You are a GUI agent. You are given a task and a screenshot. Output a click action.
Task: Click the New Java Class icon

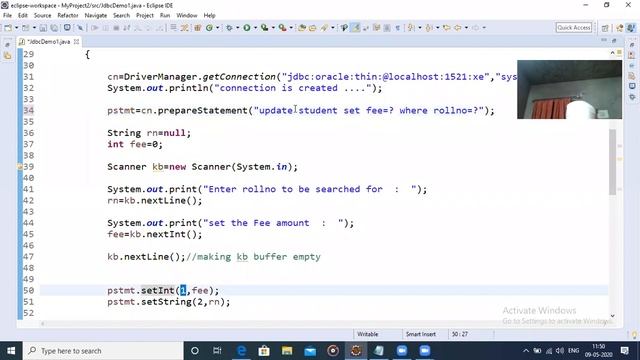pyautogui.click(x=209, y=28)
